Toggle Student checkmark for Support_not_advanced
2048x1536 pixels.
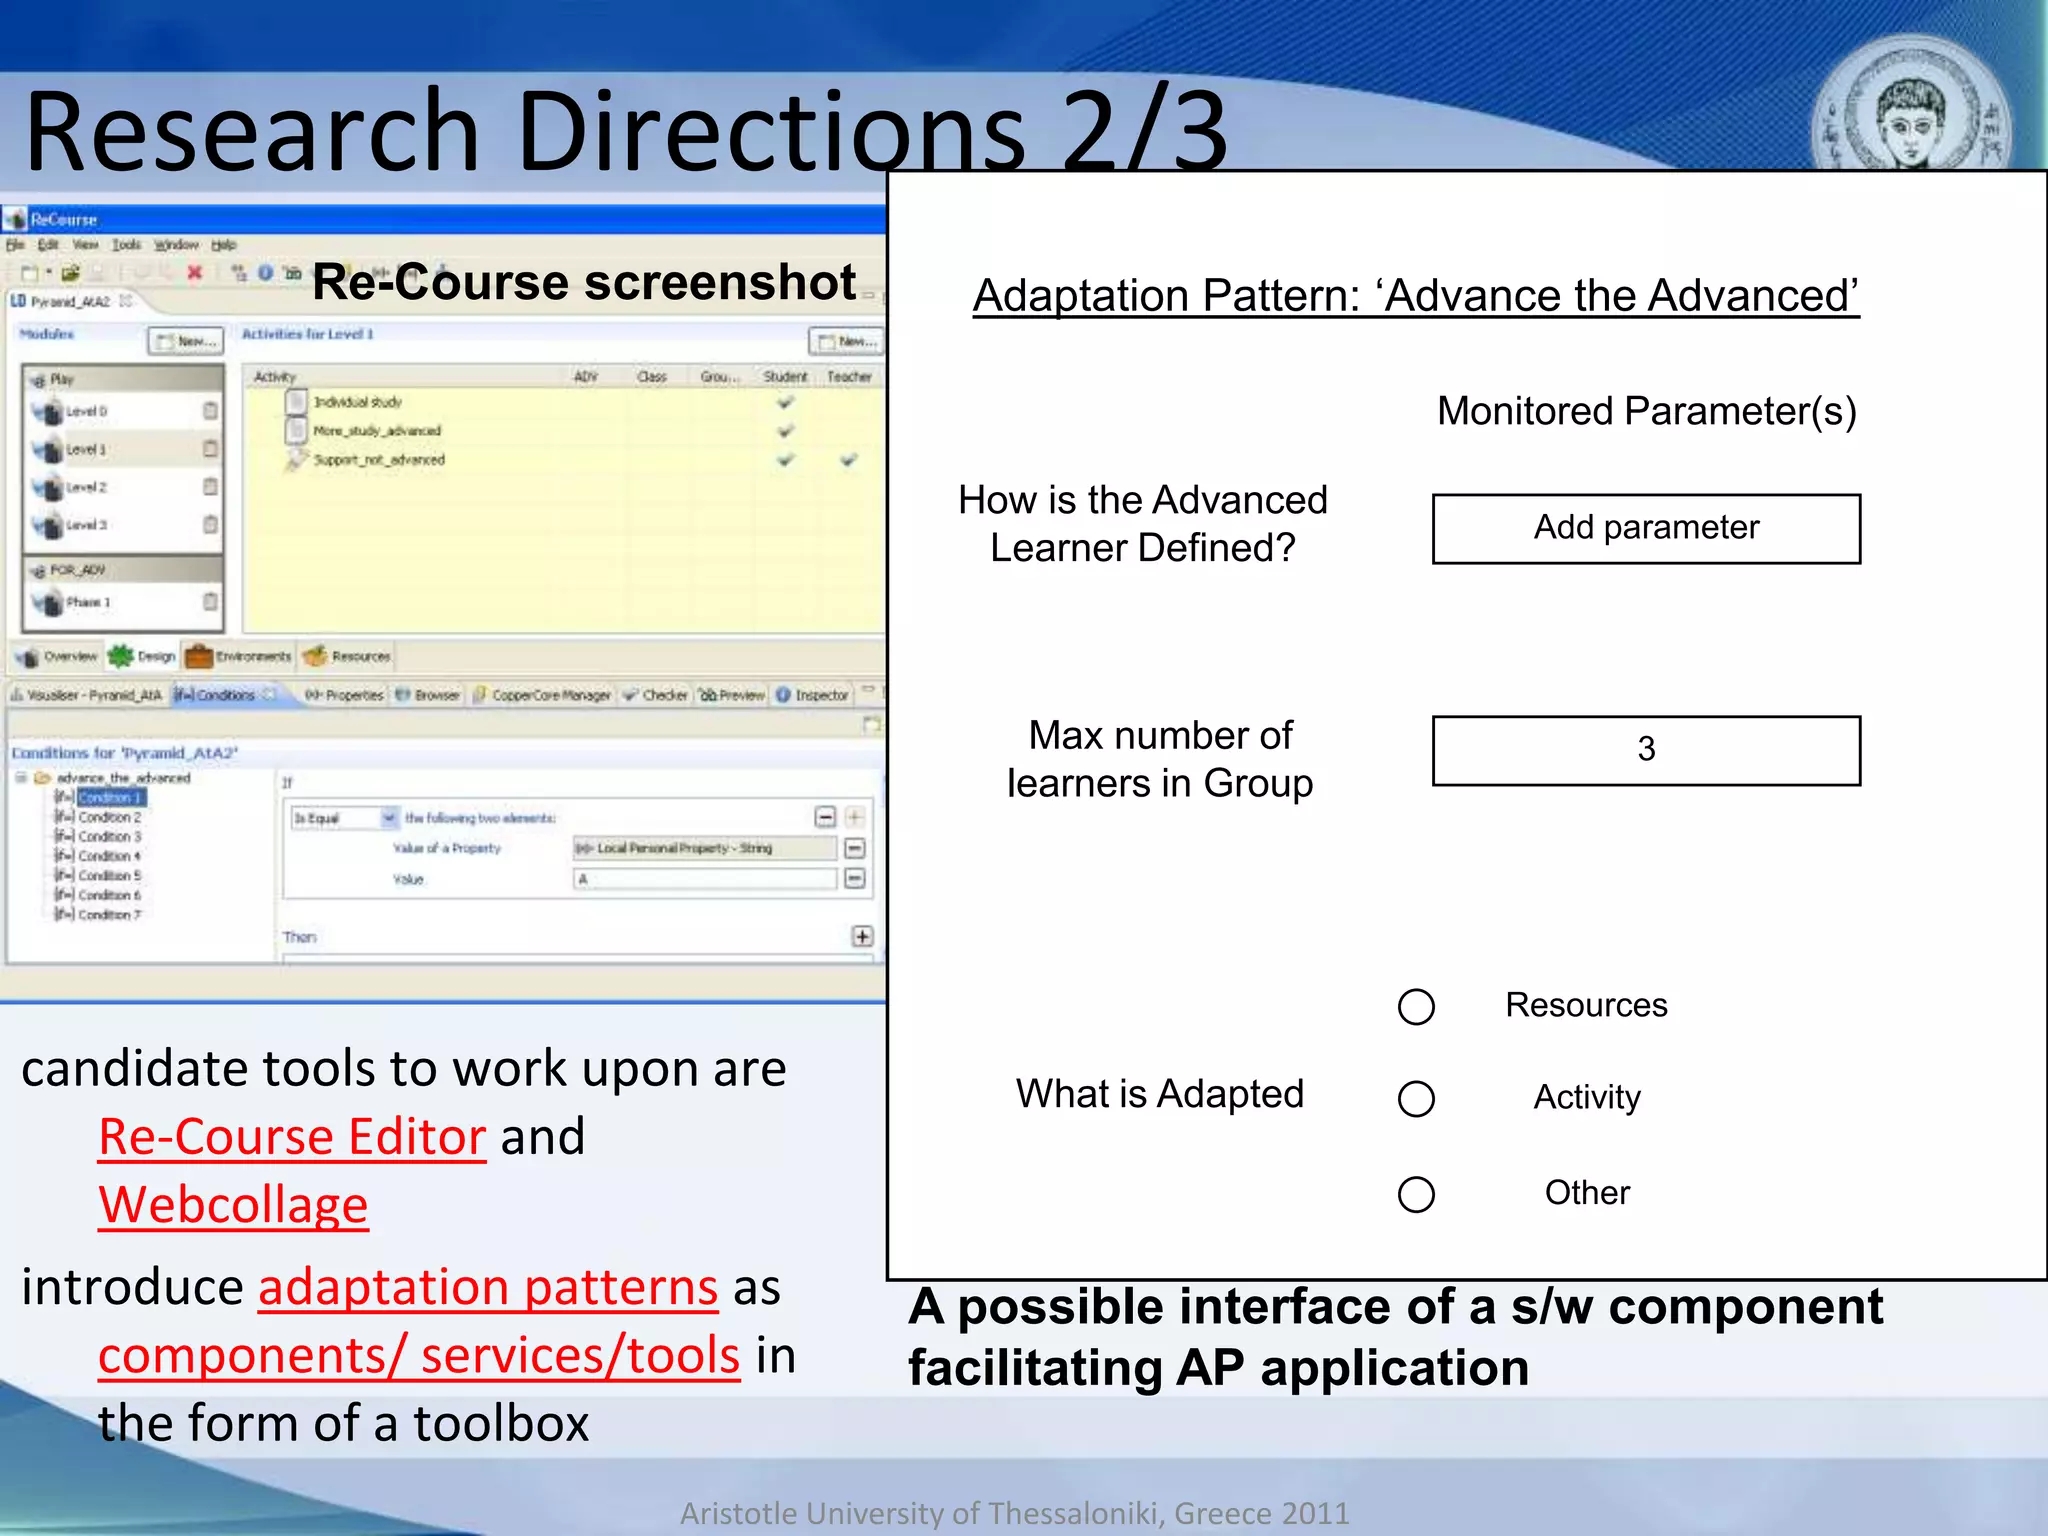[786, 460]
